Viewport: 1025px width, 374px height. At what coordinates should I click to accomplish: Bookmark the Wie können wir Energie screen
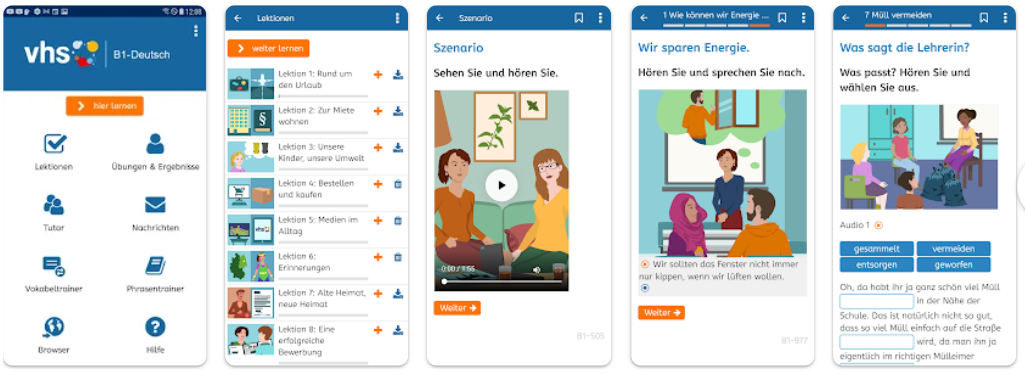(782, 18)
